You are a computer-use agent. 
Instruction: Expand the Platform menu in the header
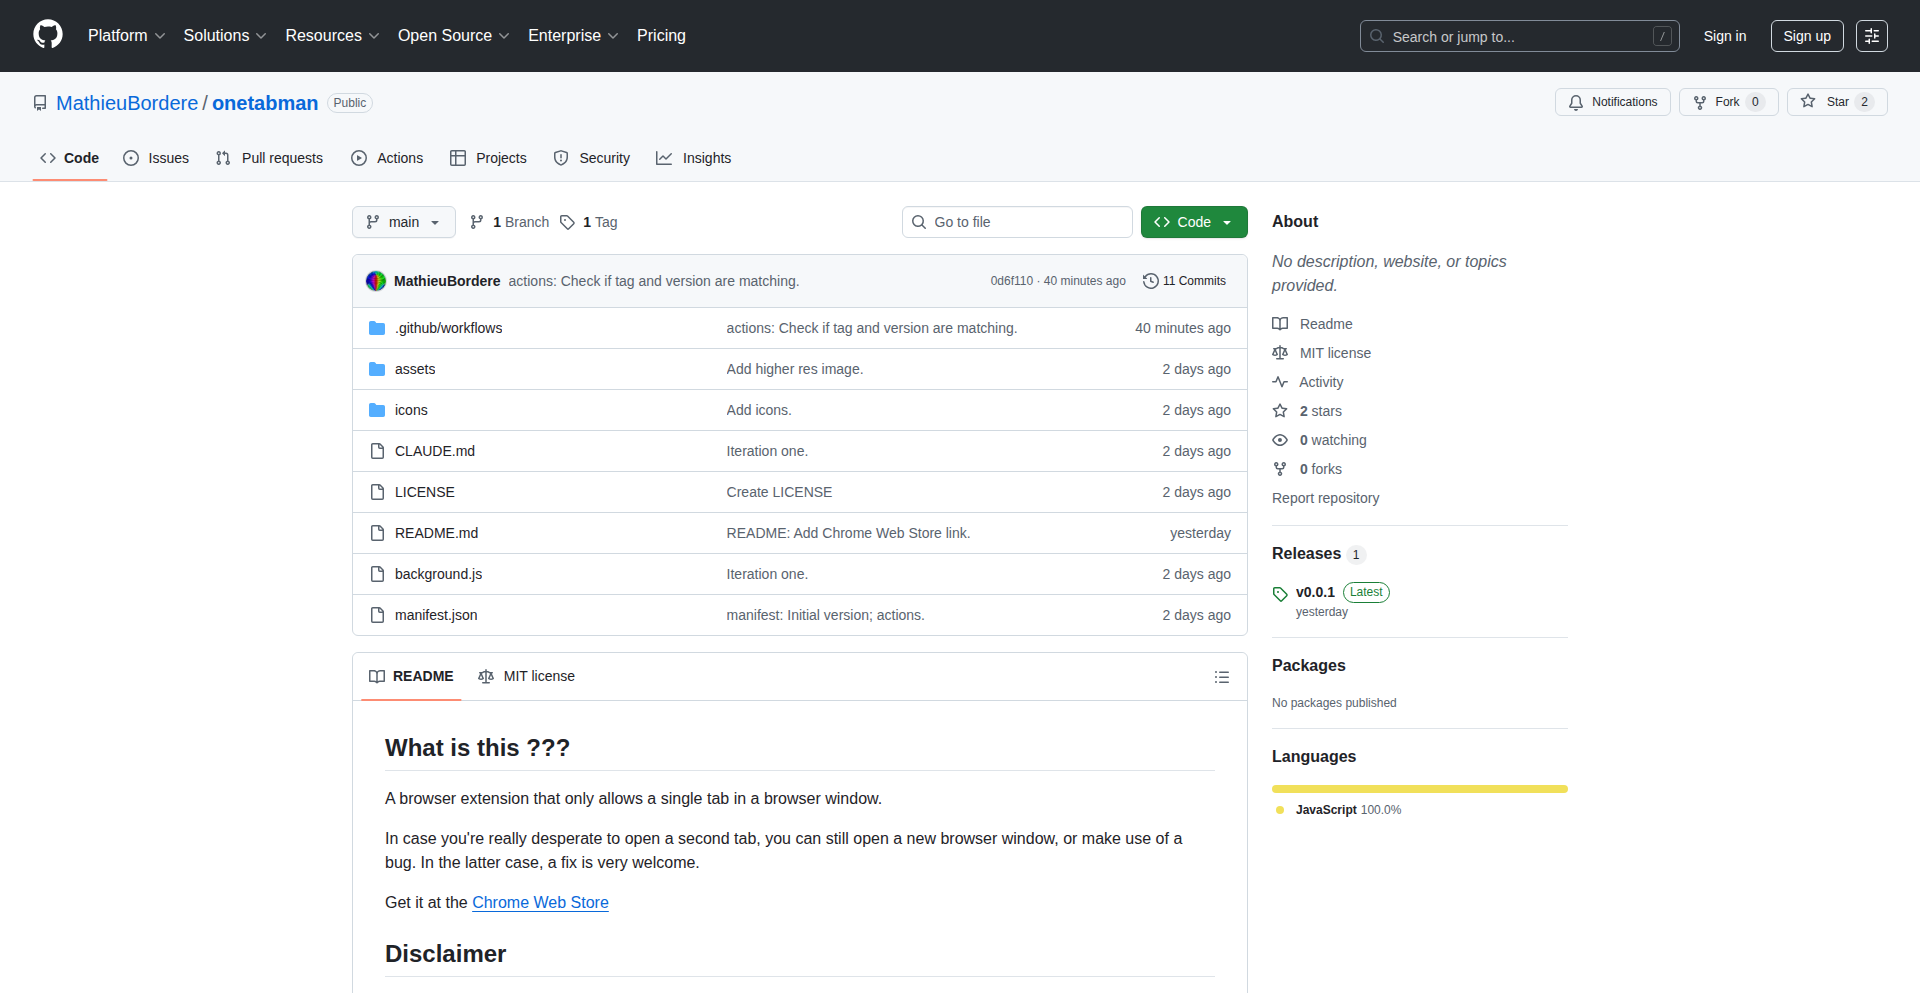(x=126, y=36)
